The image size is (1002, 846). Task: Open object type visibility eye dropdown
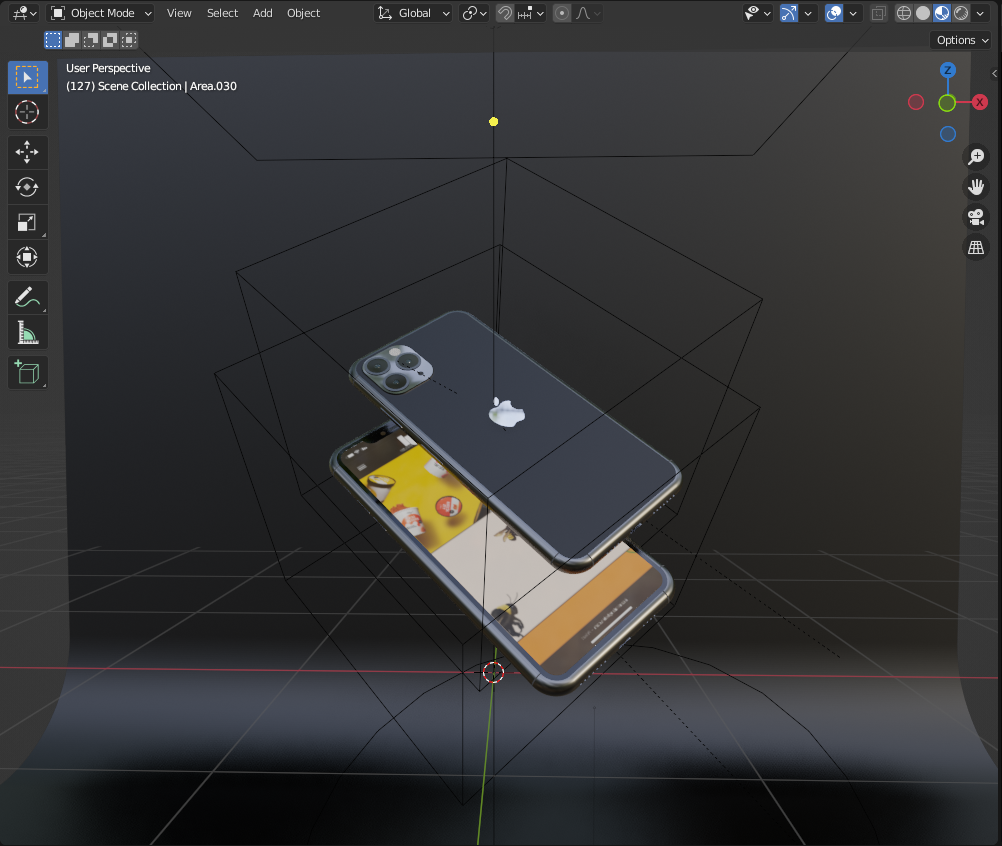(758, 13)
